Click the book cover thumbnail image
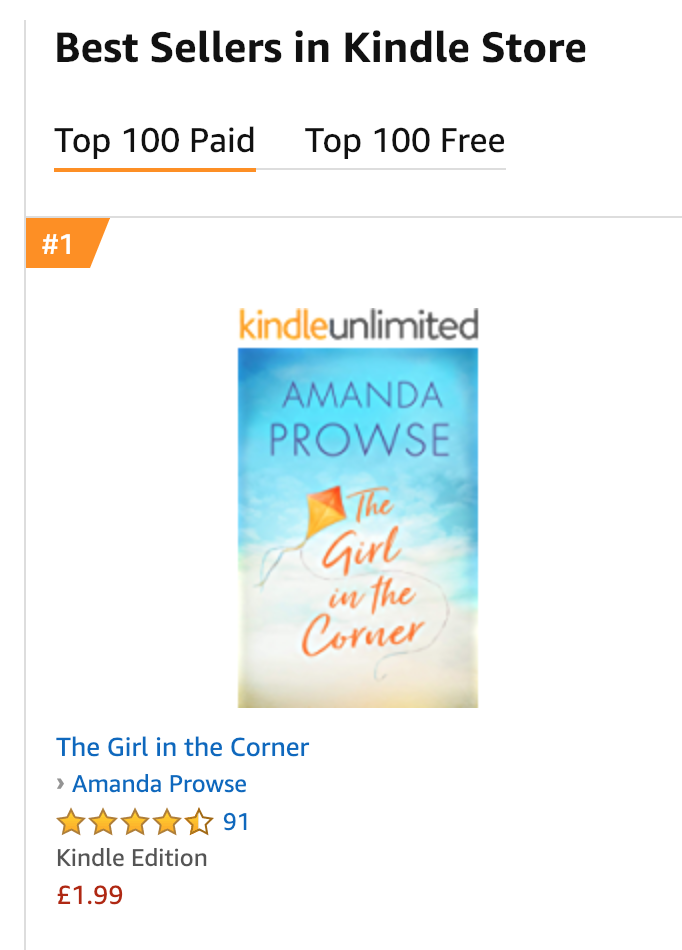 point(358,528)
